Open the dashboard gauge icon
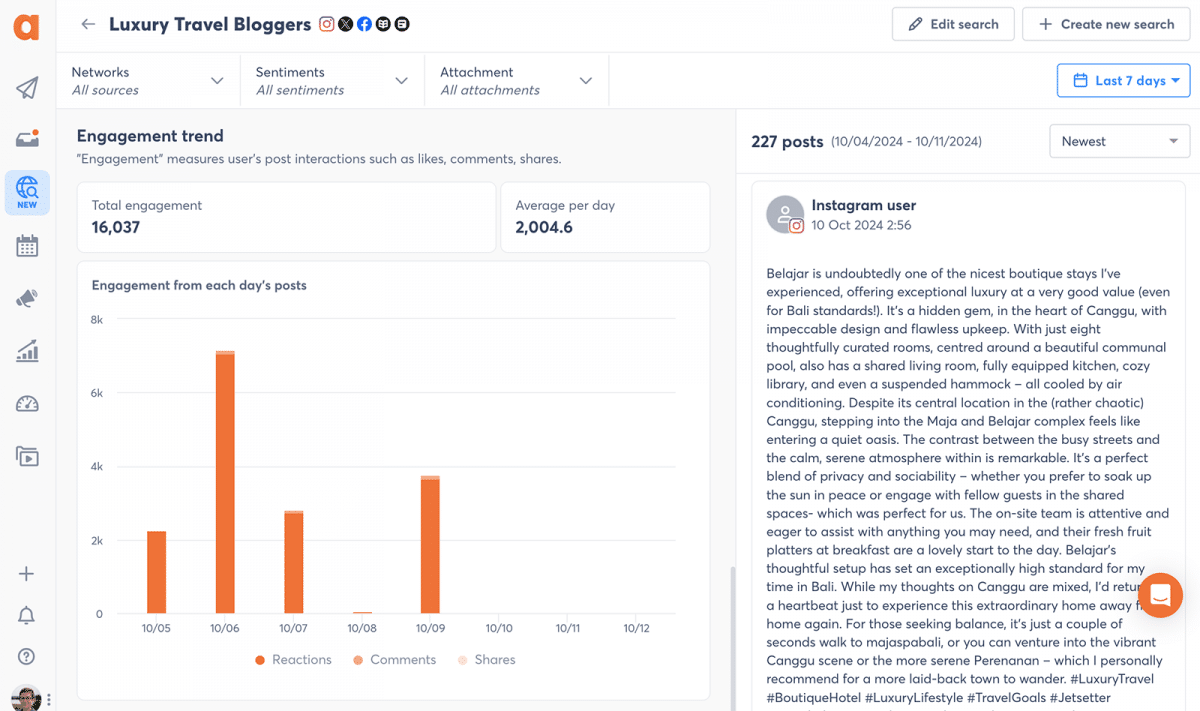 [27, 404]
